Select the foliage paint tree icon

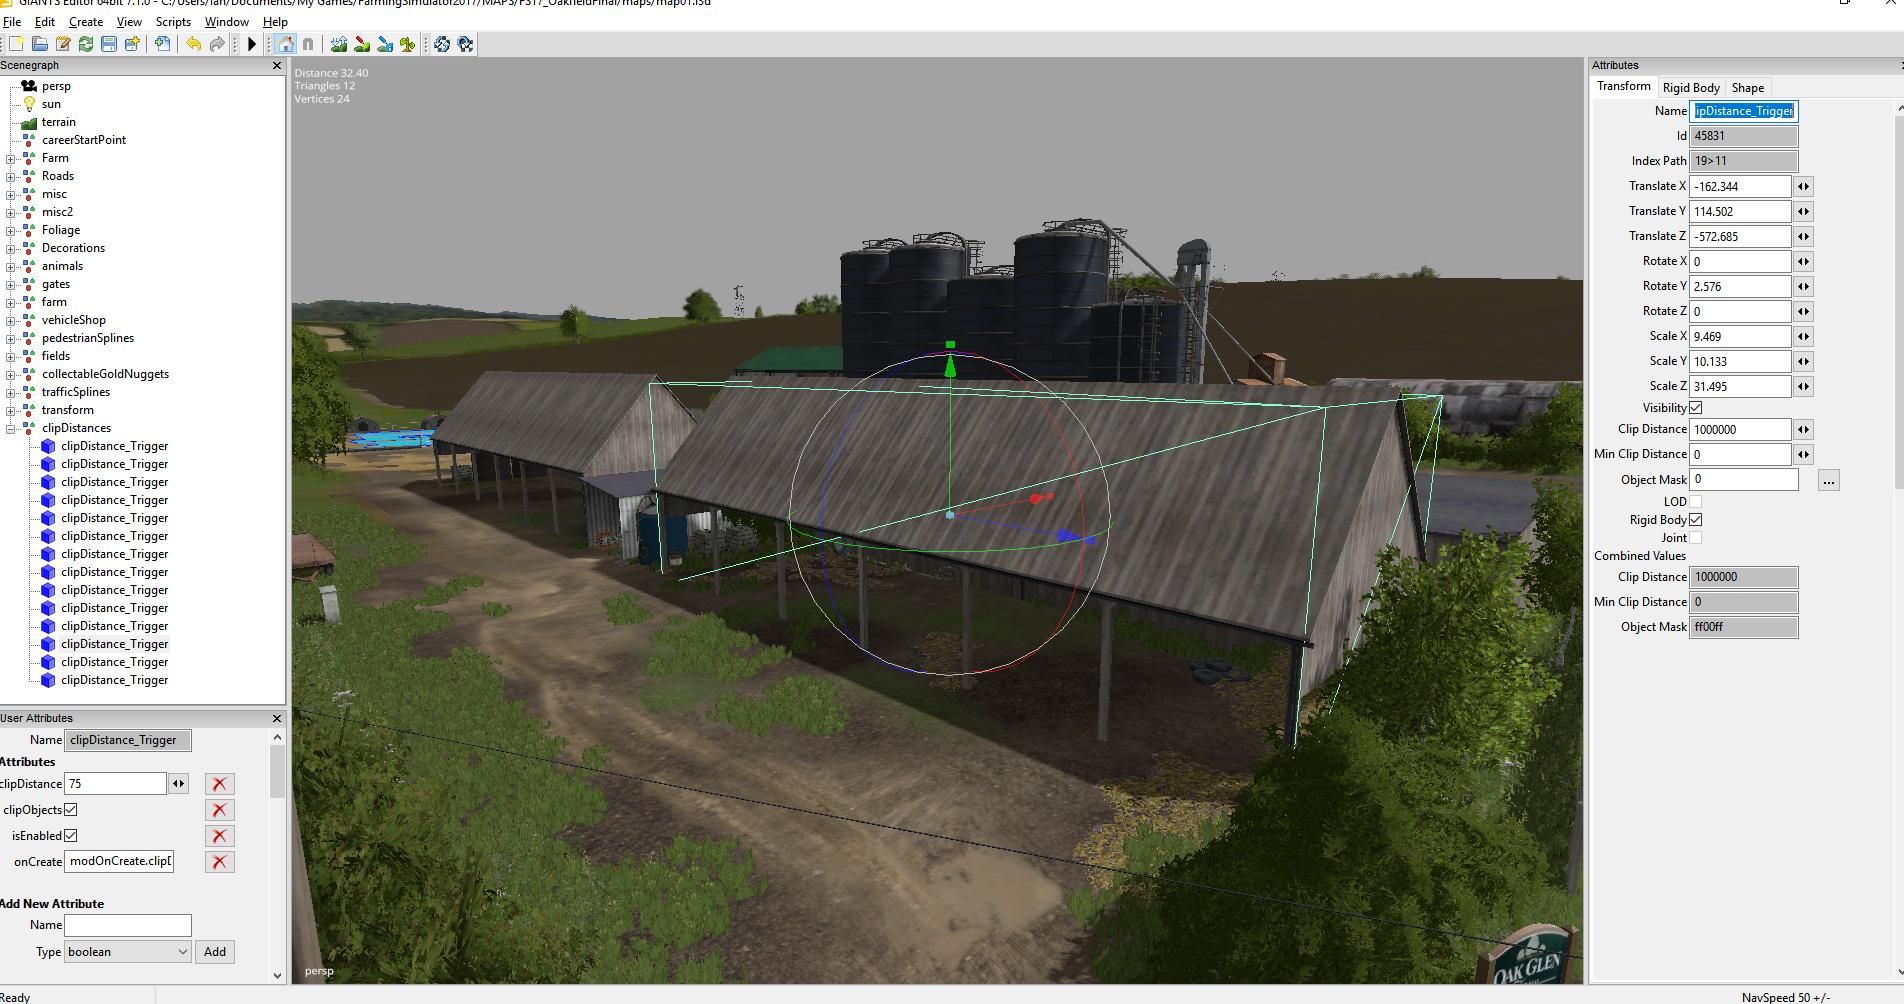[407, 44]
